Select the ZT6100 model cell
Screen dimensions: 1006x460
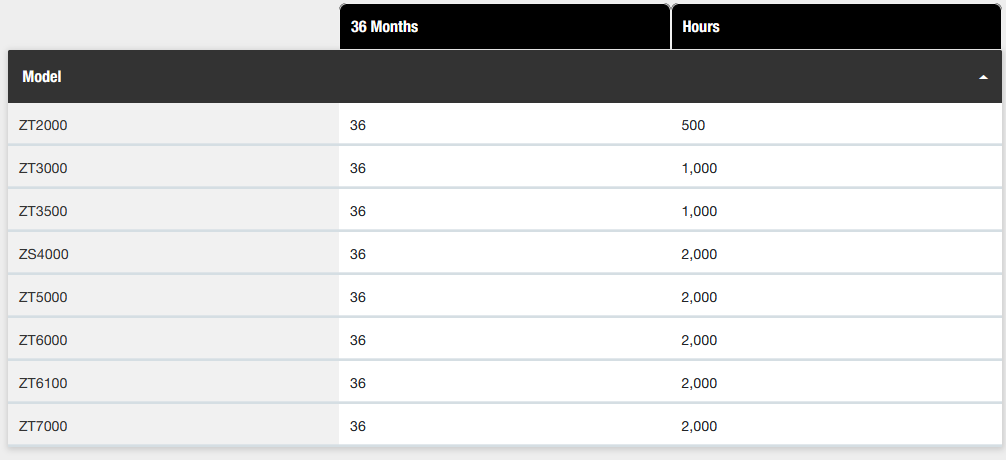coord(174,383)
